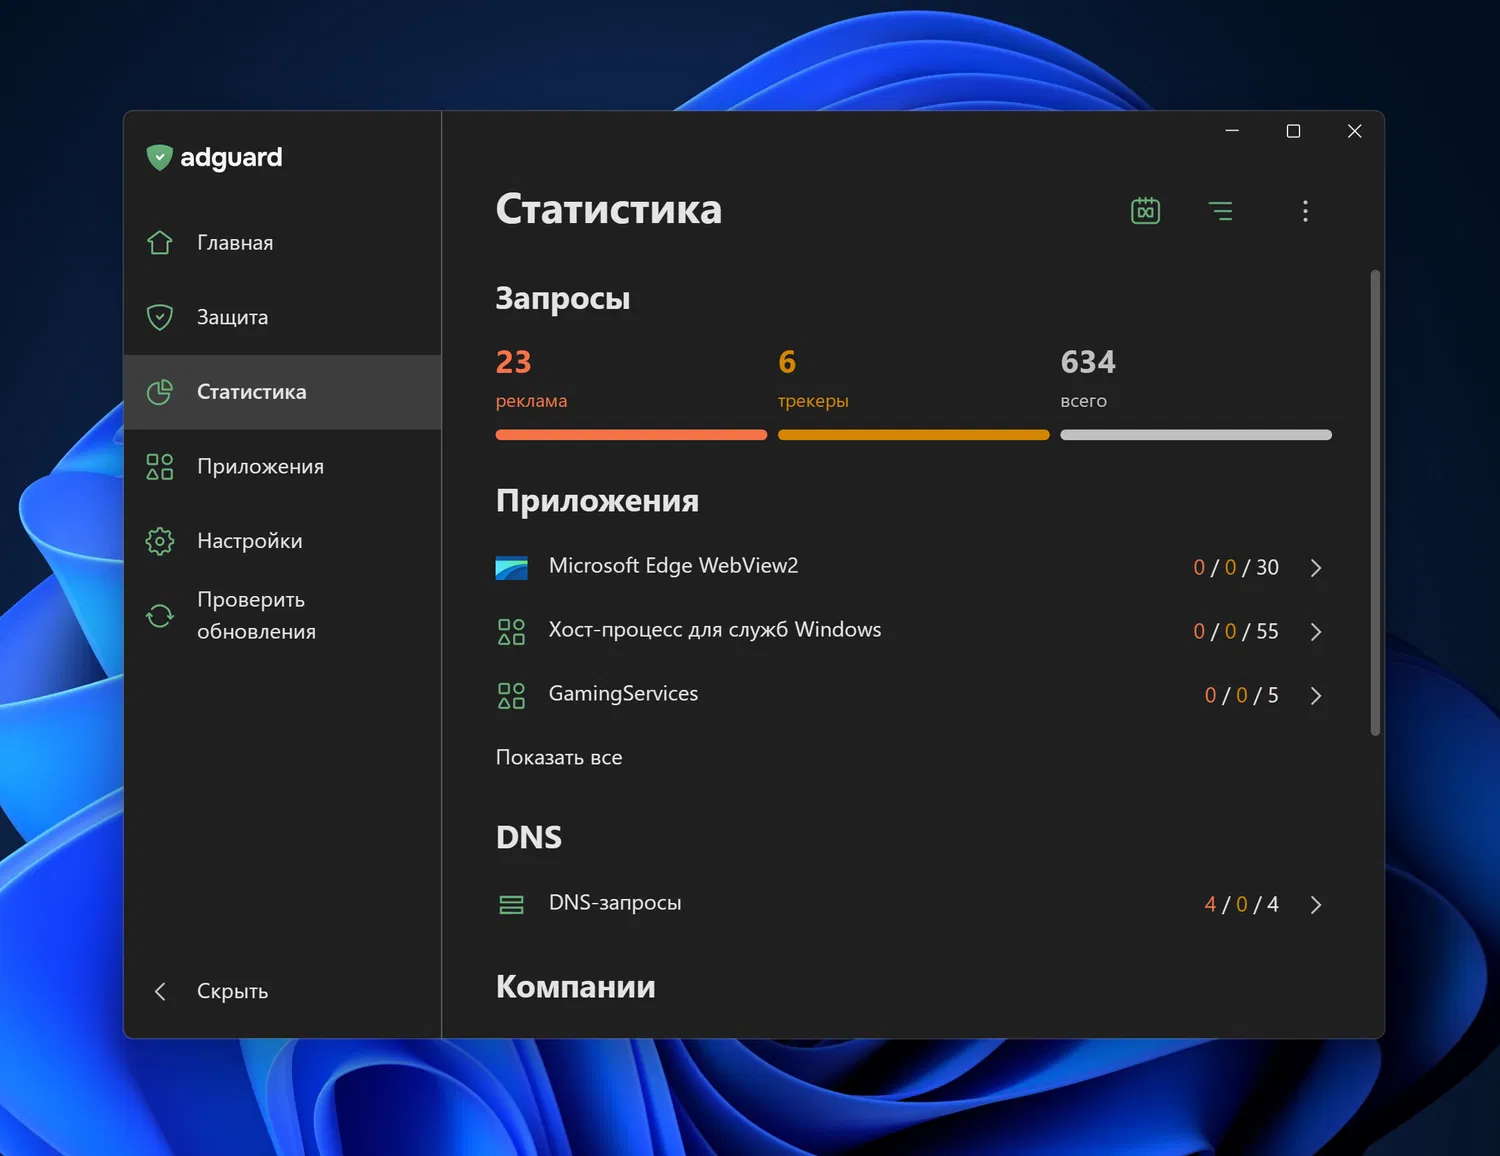
Task: Click the gray всего progress bar
Action: coord(1196,435)
